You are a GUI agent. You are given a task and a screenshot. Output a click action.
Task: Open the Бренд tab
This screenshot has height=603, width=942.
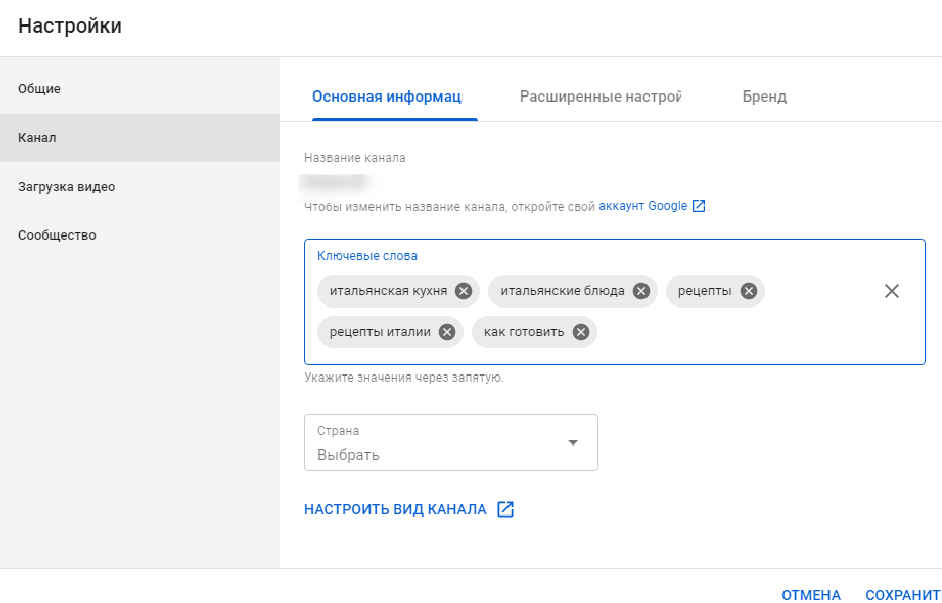tap(764, 97)
